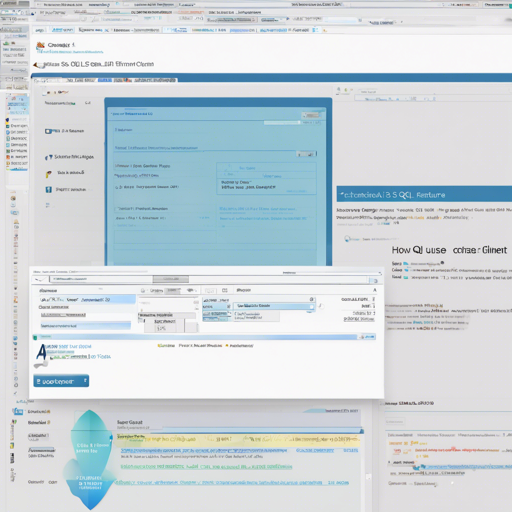Click the address input field atop front dialog
This screenshot has width=512, height=512.
[101, 279]
